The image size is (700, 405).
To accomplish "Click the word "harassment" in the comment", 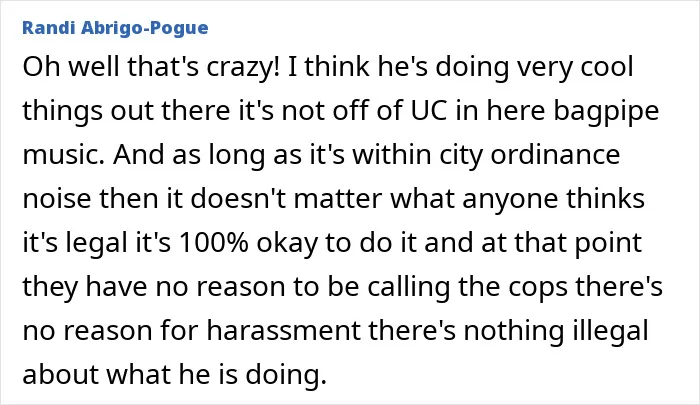I will (x=283, y=330).
